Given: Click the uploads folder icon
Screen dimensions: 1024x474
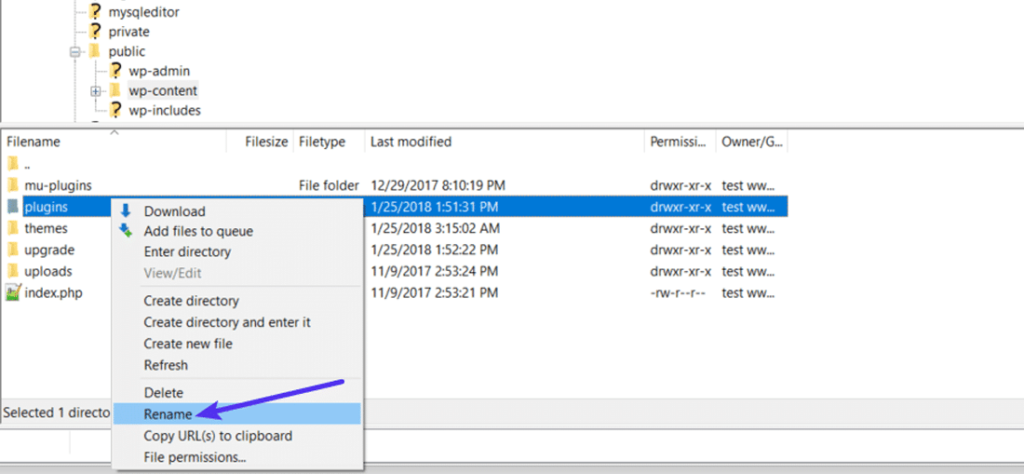Looking at the screenshot, I should (x=12, y=271).
